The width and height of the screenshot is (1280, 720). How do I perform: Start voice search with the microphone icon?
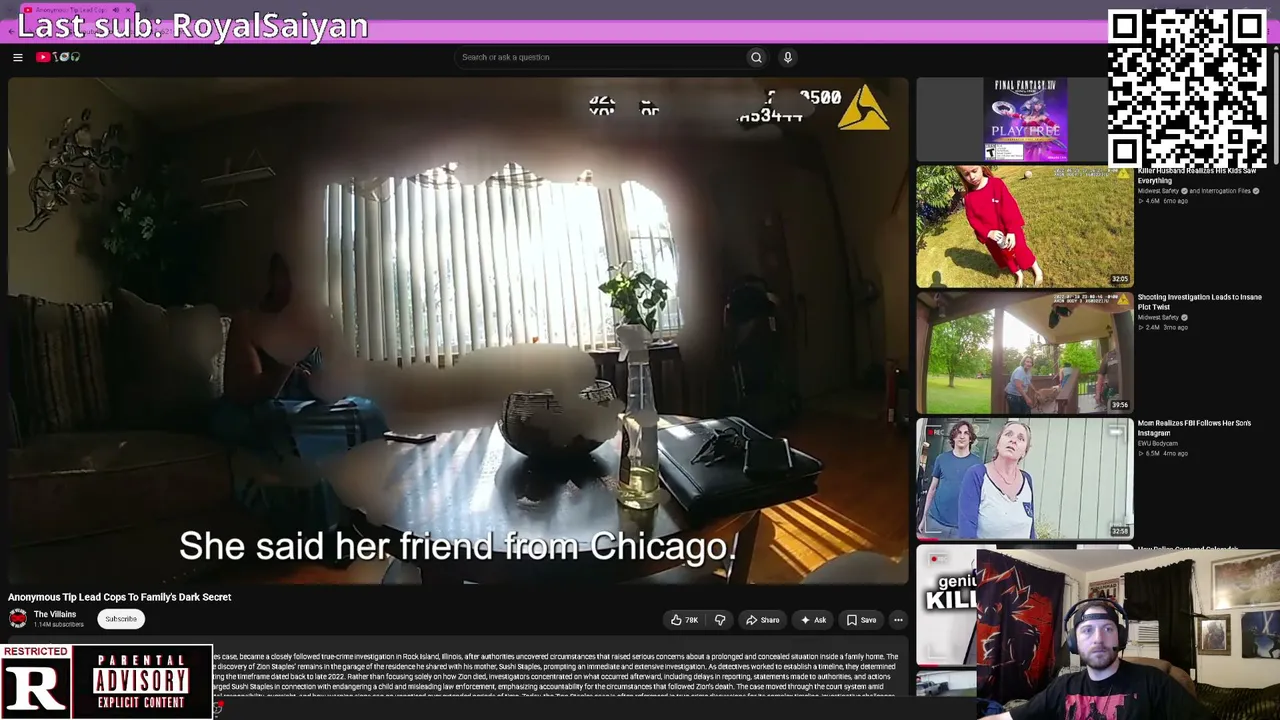(x=788, y=57)
